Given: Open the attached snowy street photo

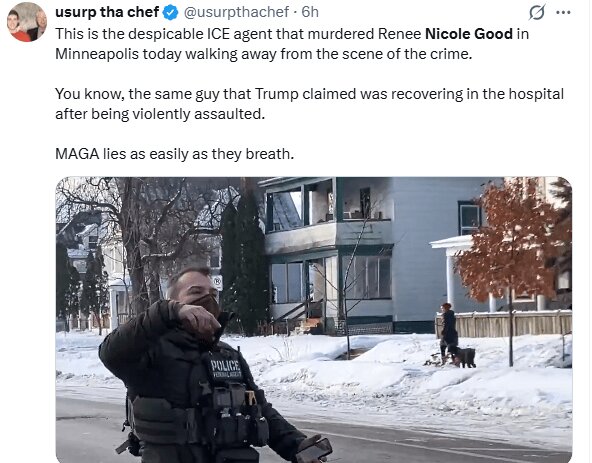Looking at the screenshot, I should coord(314,320).
